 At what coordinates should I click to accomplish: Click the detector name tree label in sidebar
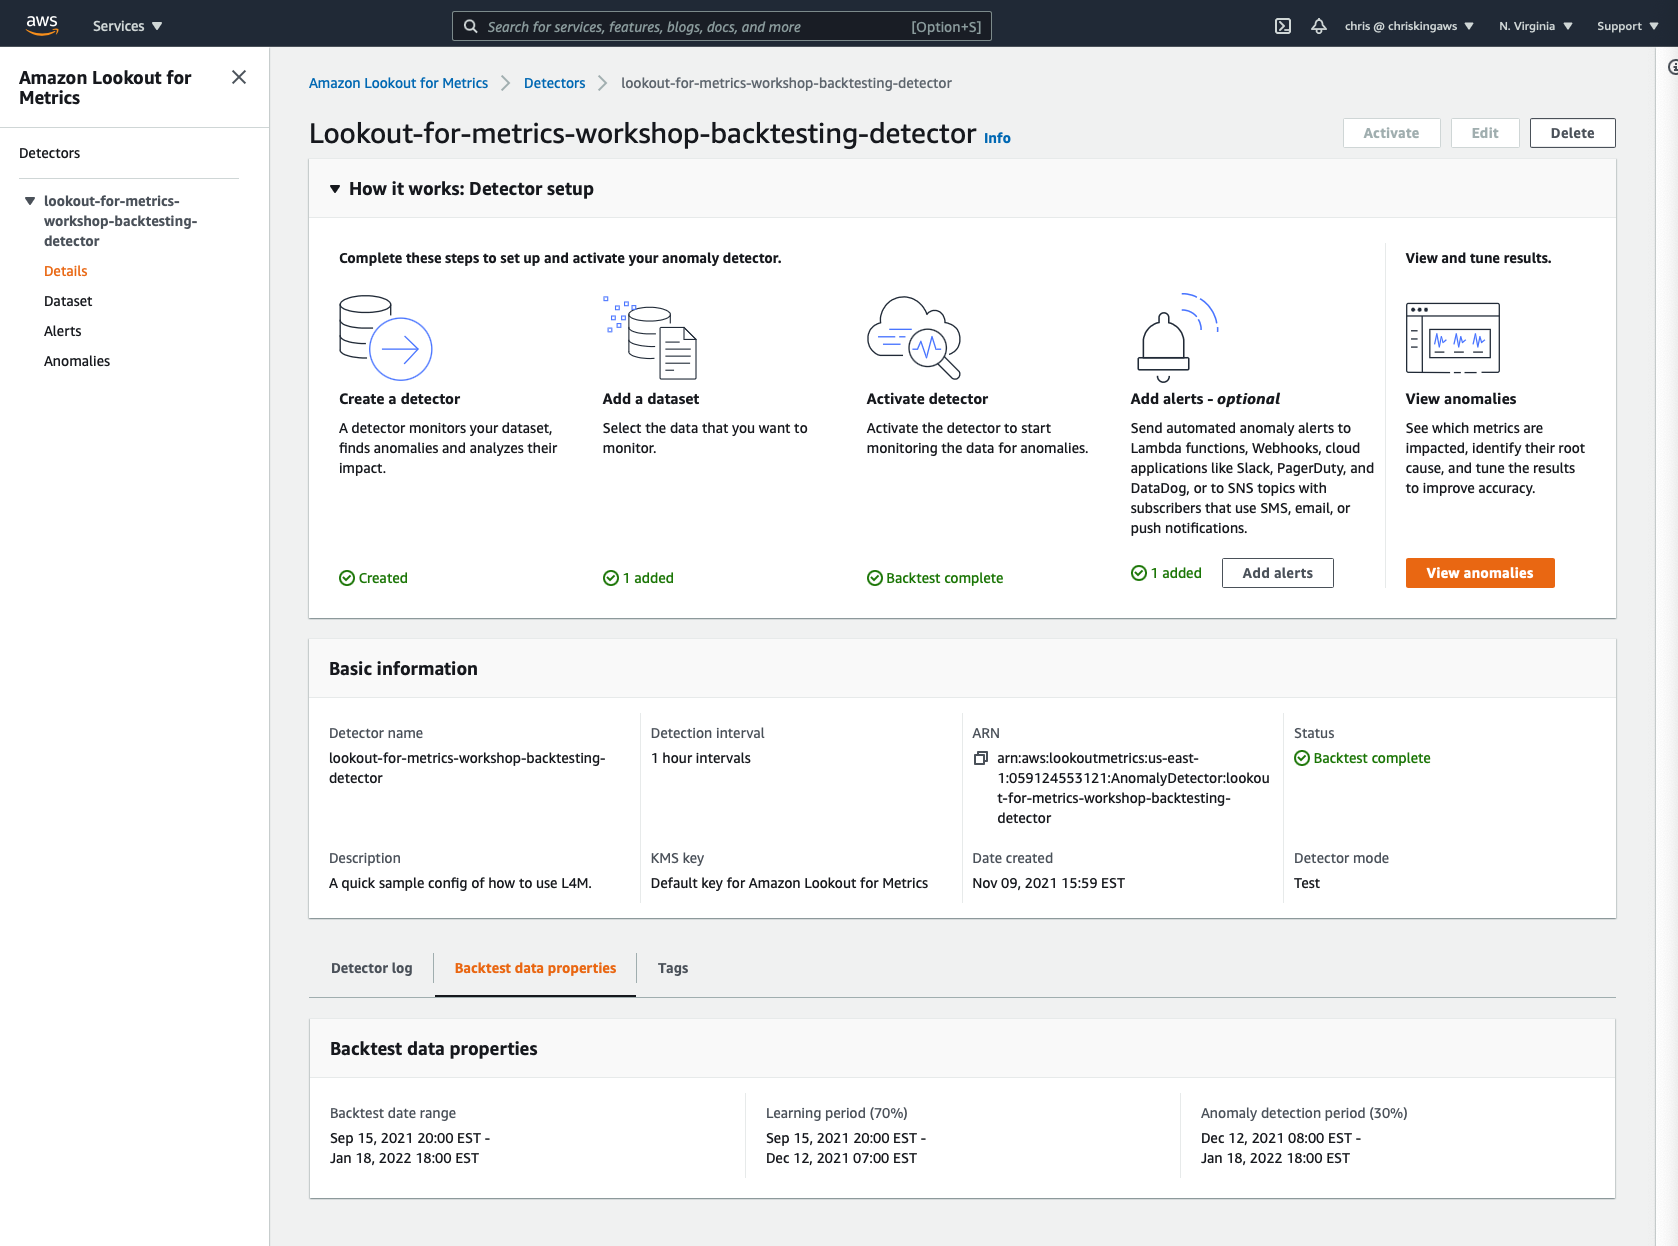tap(120, 221)
